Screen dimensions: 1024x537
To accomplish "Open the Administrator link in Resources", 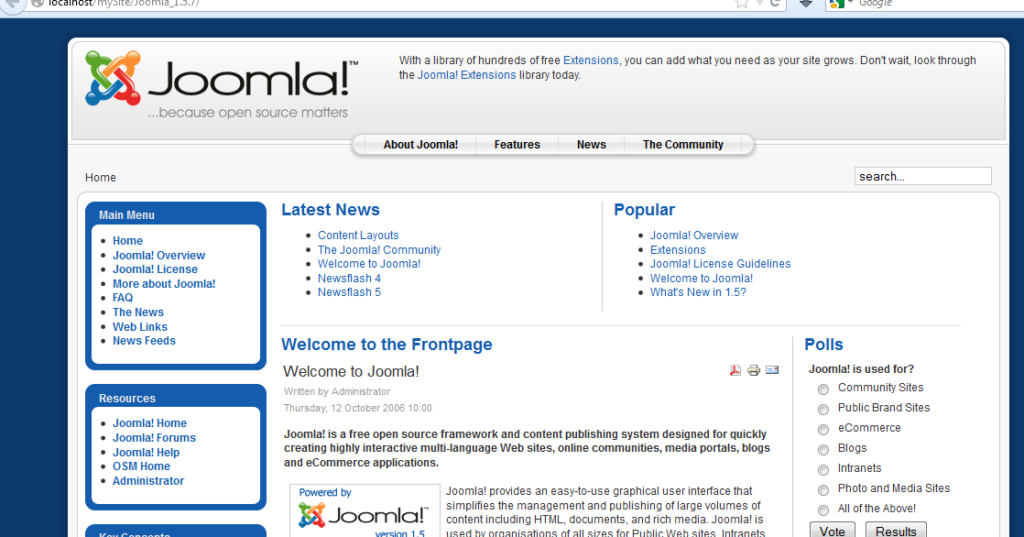I will [x=148, y=481].
